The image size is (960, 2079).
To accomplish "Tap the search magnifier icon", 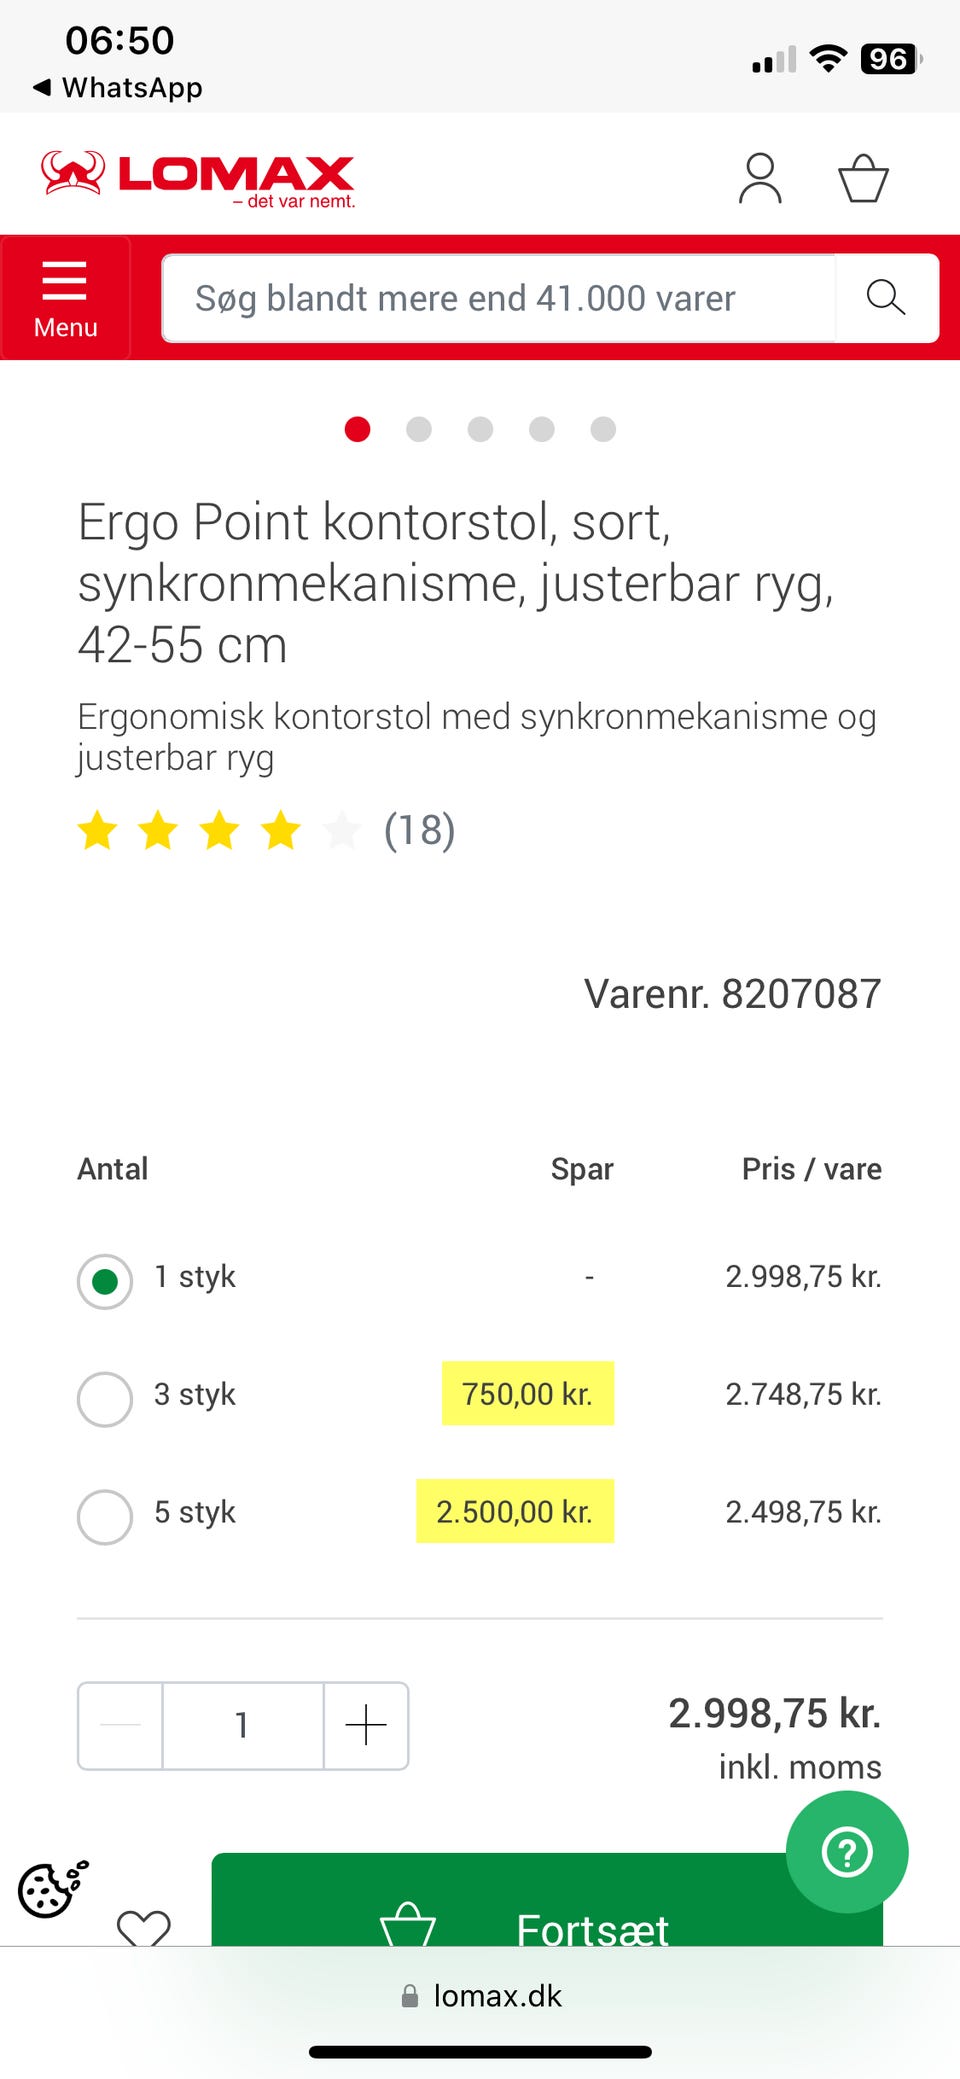I will coord(886,298).
